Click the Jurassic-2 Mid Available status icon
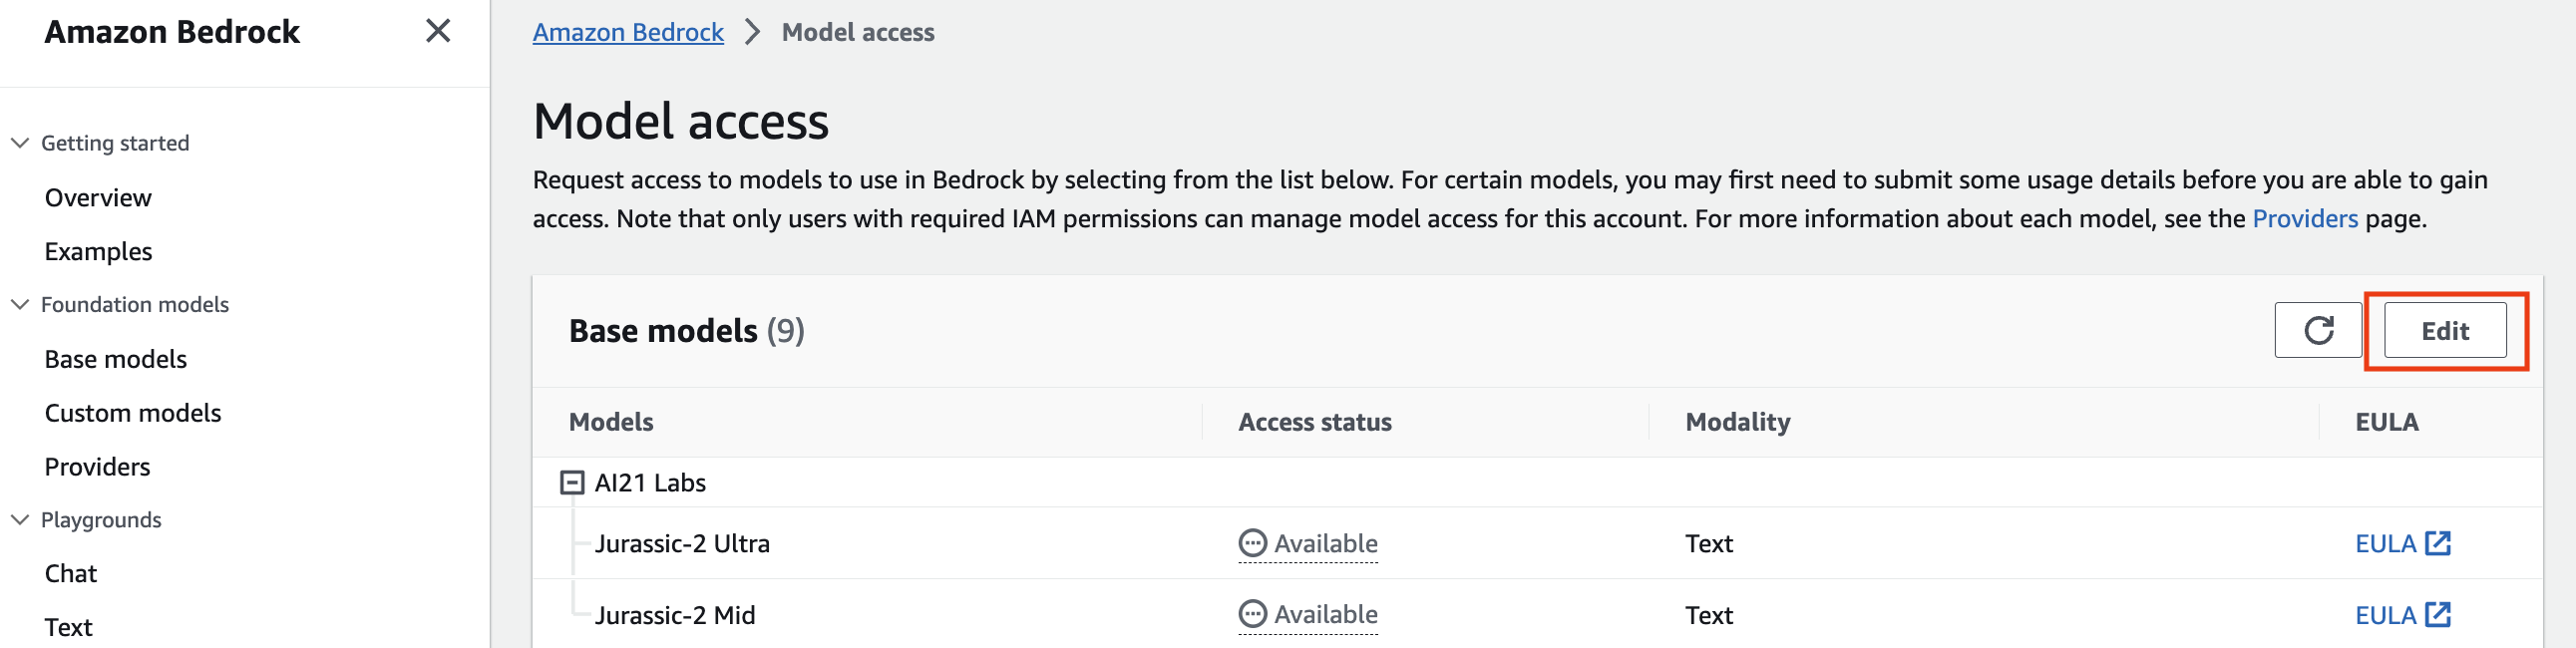Screen dimensions: 2576x648 [1252, 614]
